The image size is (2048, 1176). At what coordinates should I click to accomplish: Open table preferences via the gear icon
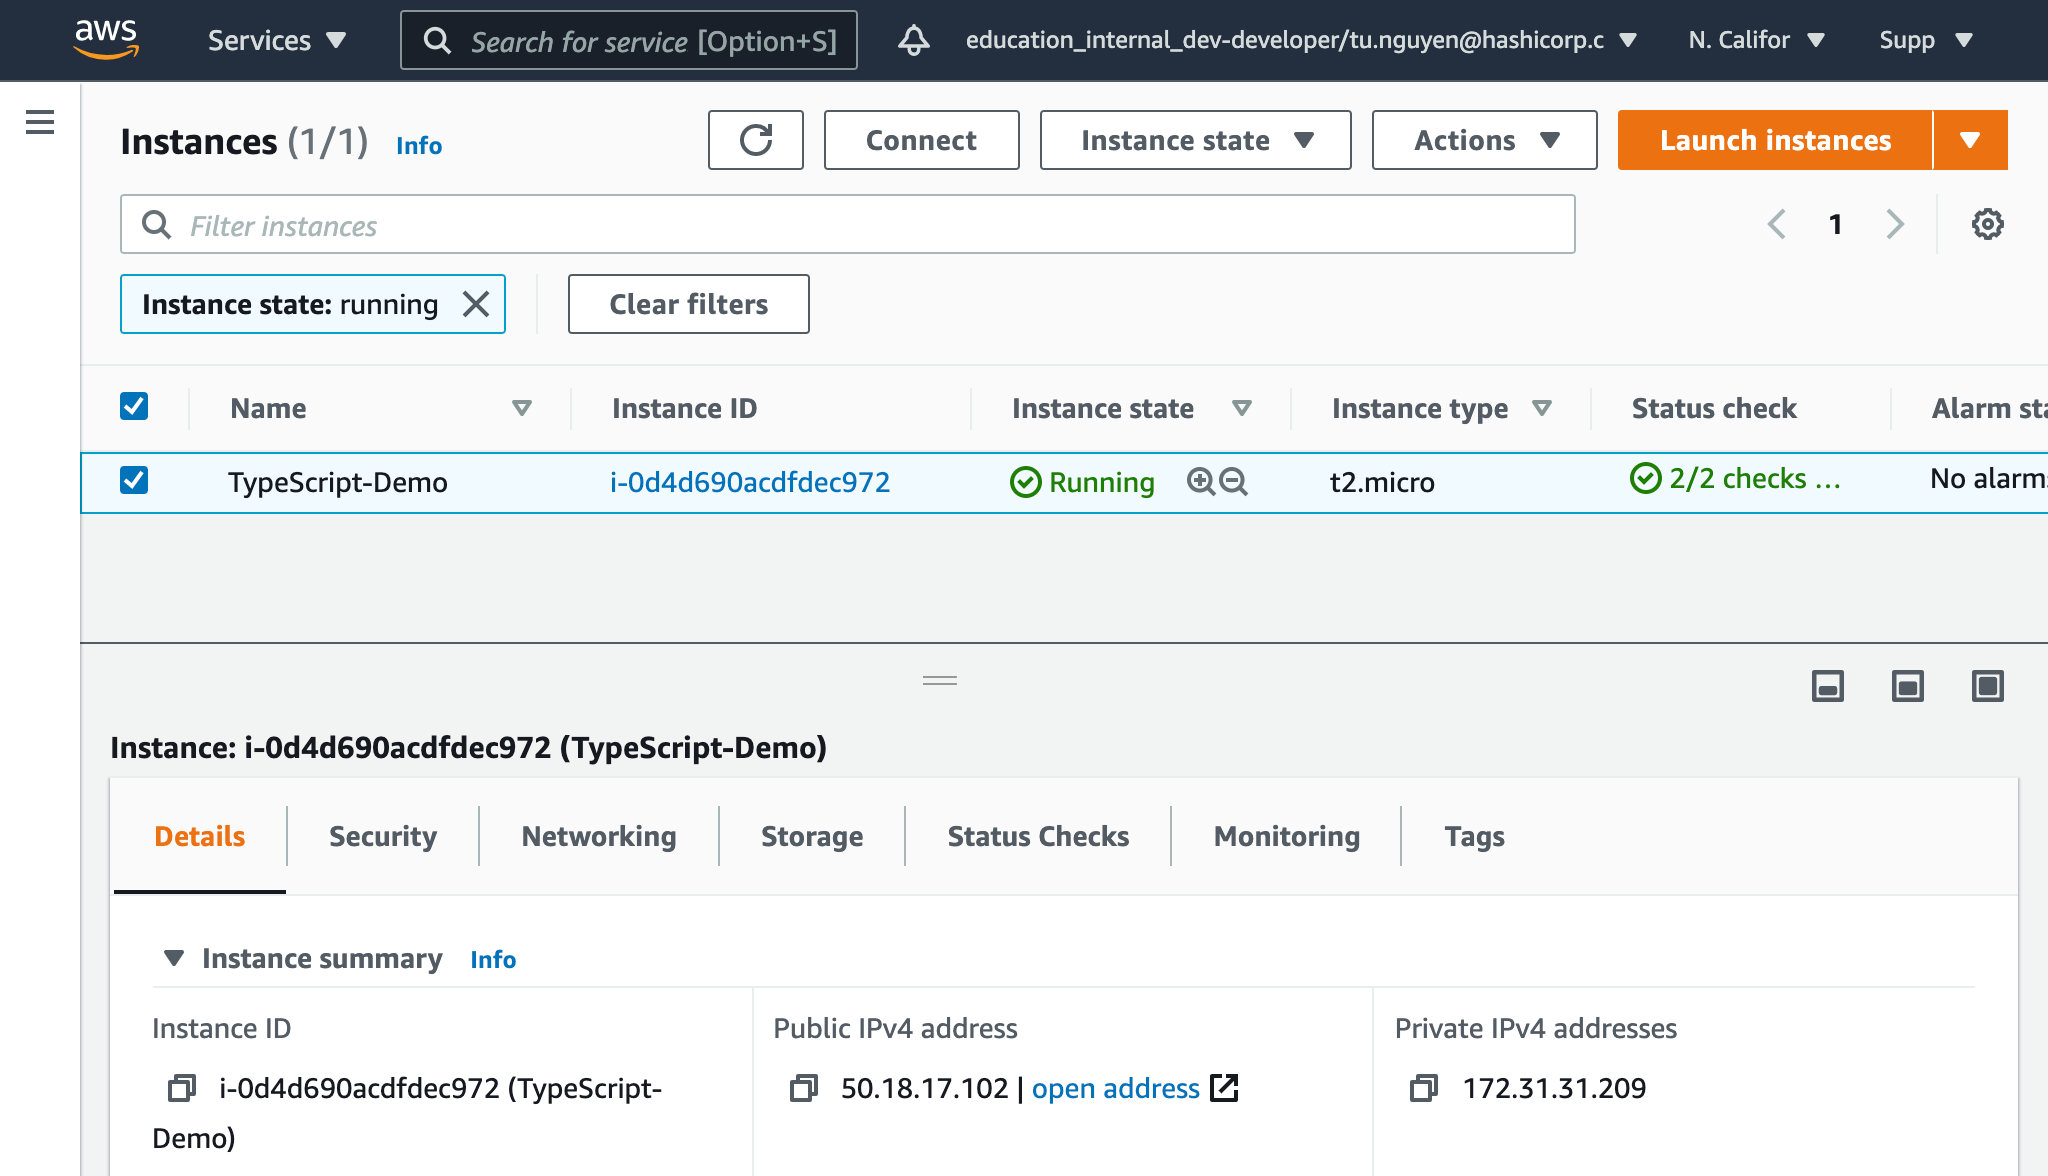tap(1987, 224)
